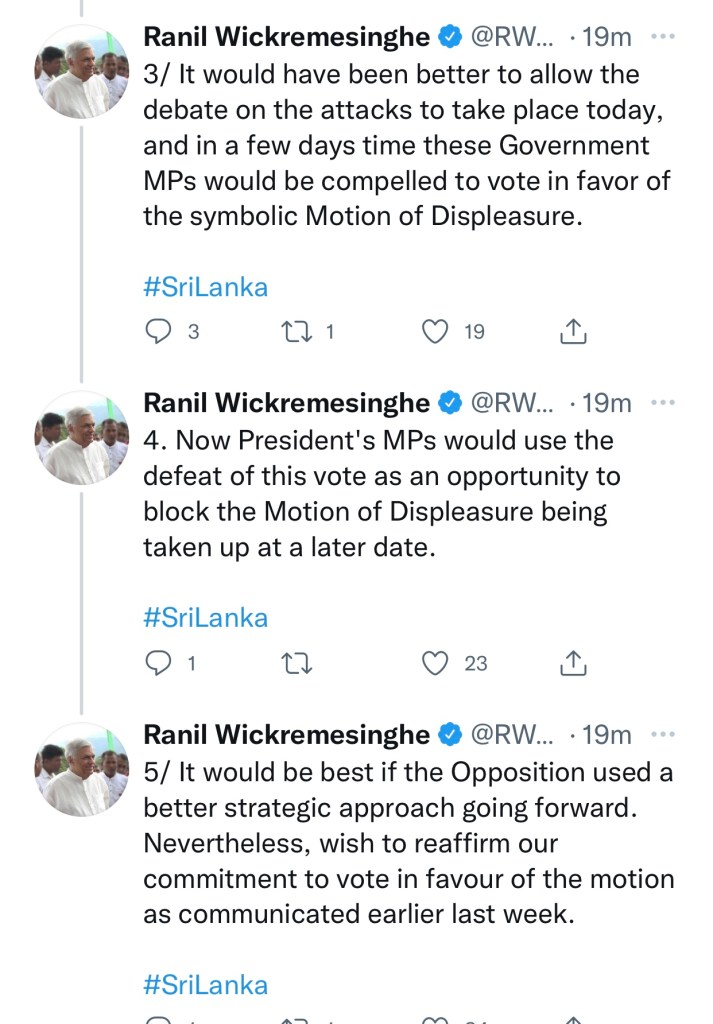Tap #SriLanka hashtag under tweet 5/
This screenshot has width=713, height=1024.
pos(206,984)
